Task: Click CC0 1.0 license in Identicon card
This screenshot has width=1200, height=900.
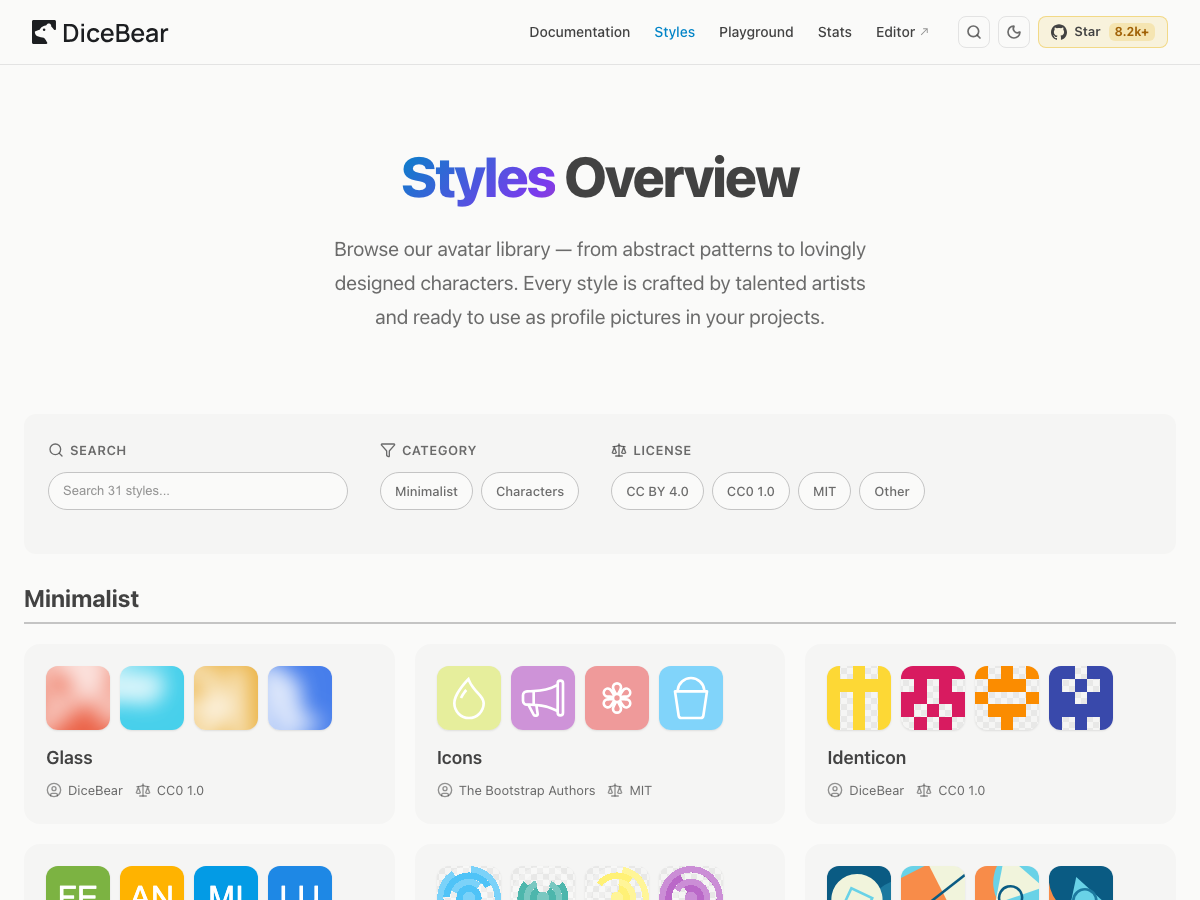Action: (x=961, y=790)
